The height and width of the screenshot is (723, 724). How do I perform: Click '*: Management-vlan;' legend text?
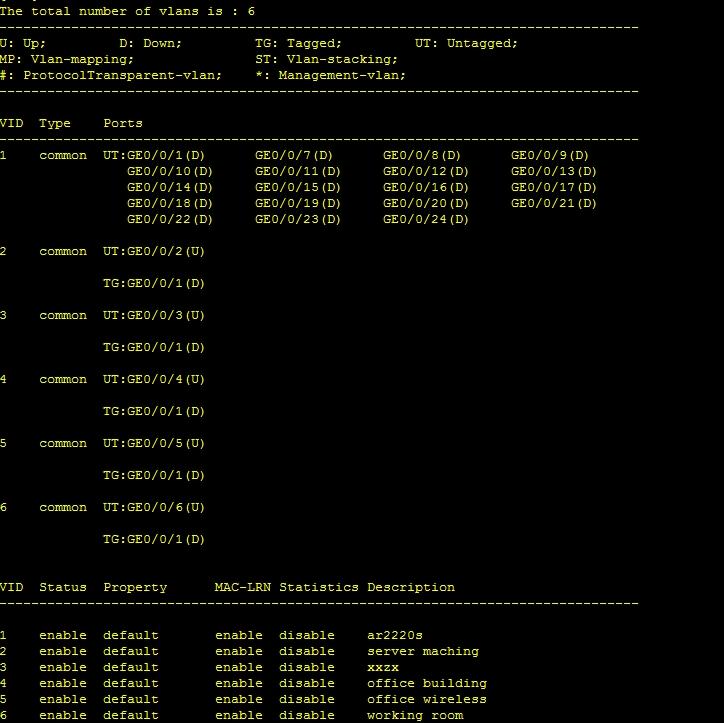[x=331, y=75]
